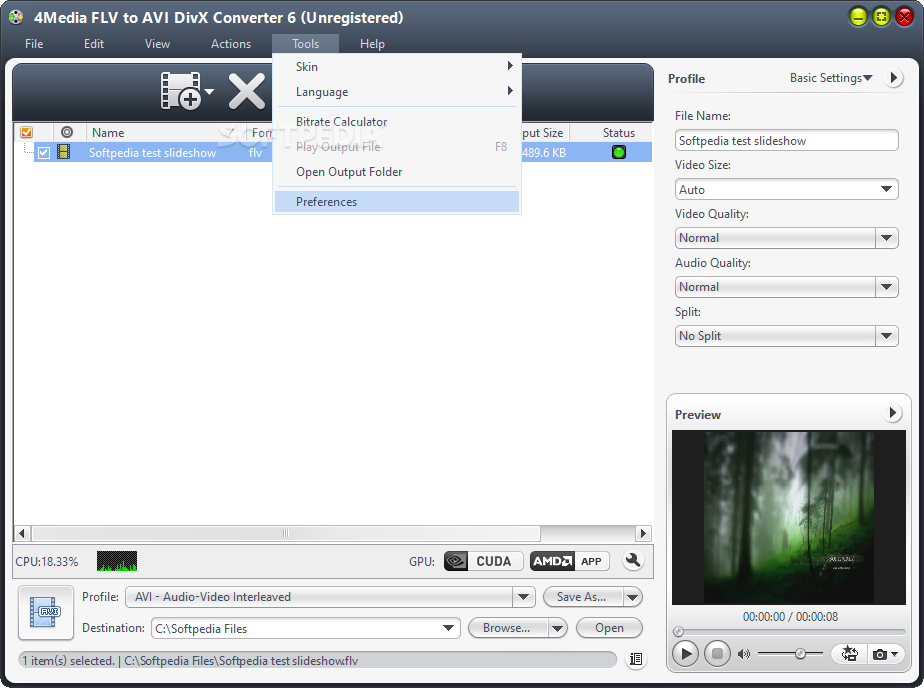
Task: Click the film icon of the slideshow row
Action: click(x=64, y=152)
